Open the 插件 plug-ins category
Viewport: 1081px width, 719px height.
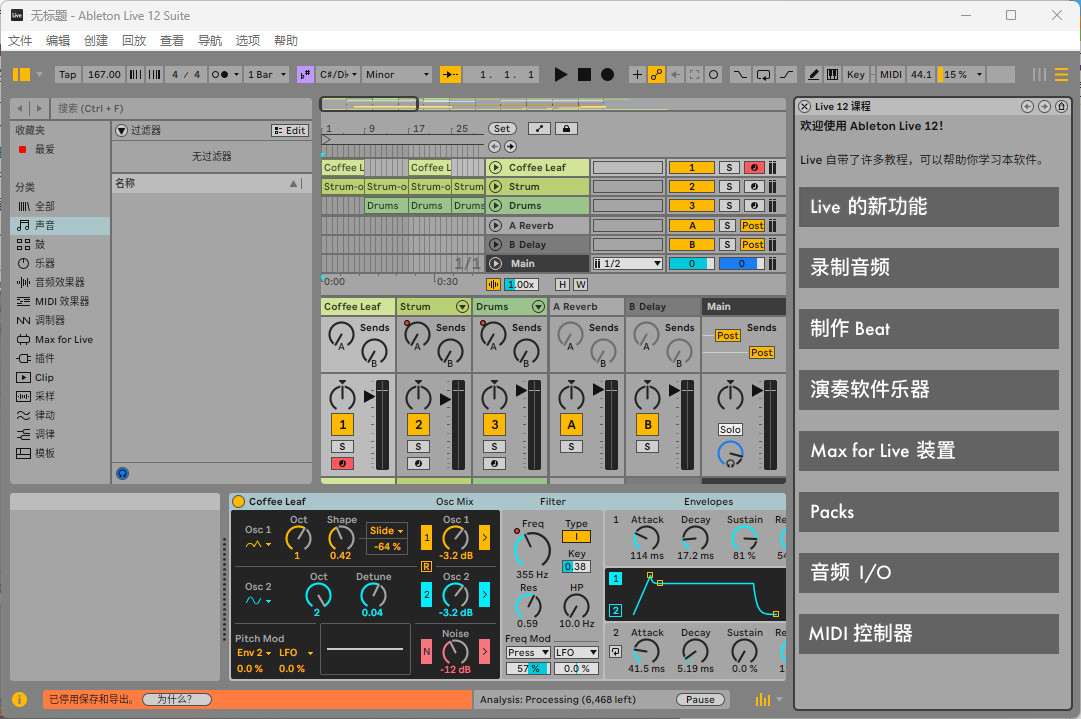[60, 358]
